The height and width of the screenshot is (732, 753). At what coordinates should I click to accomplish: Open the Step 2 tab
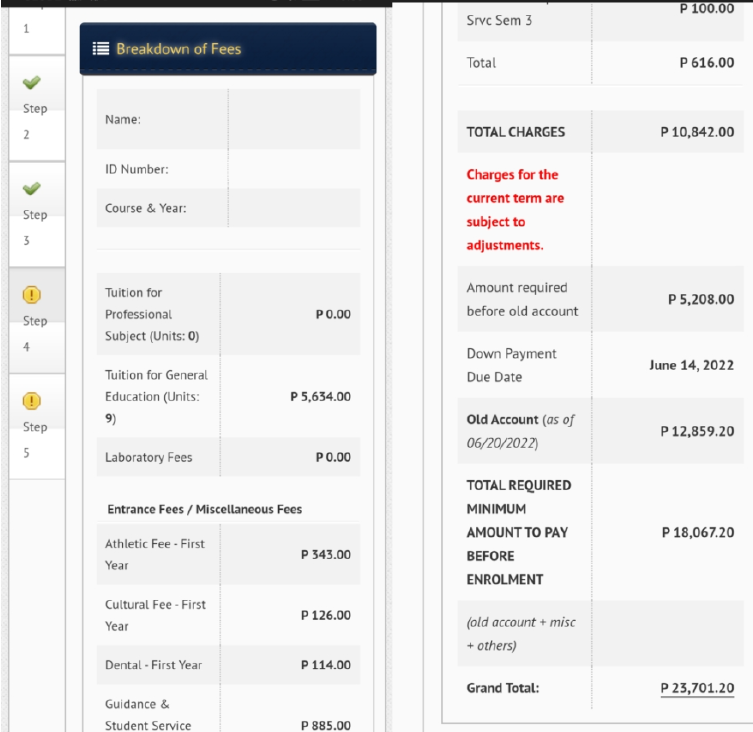[x=37, y=108]
